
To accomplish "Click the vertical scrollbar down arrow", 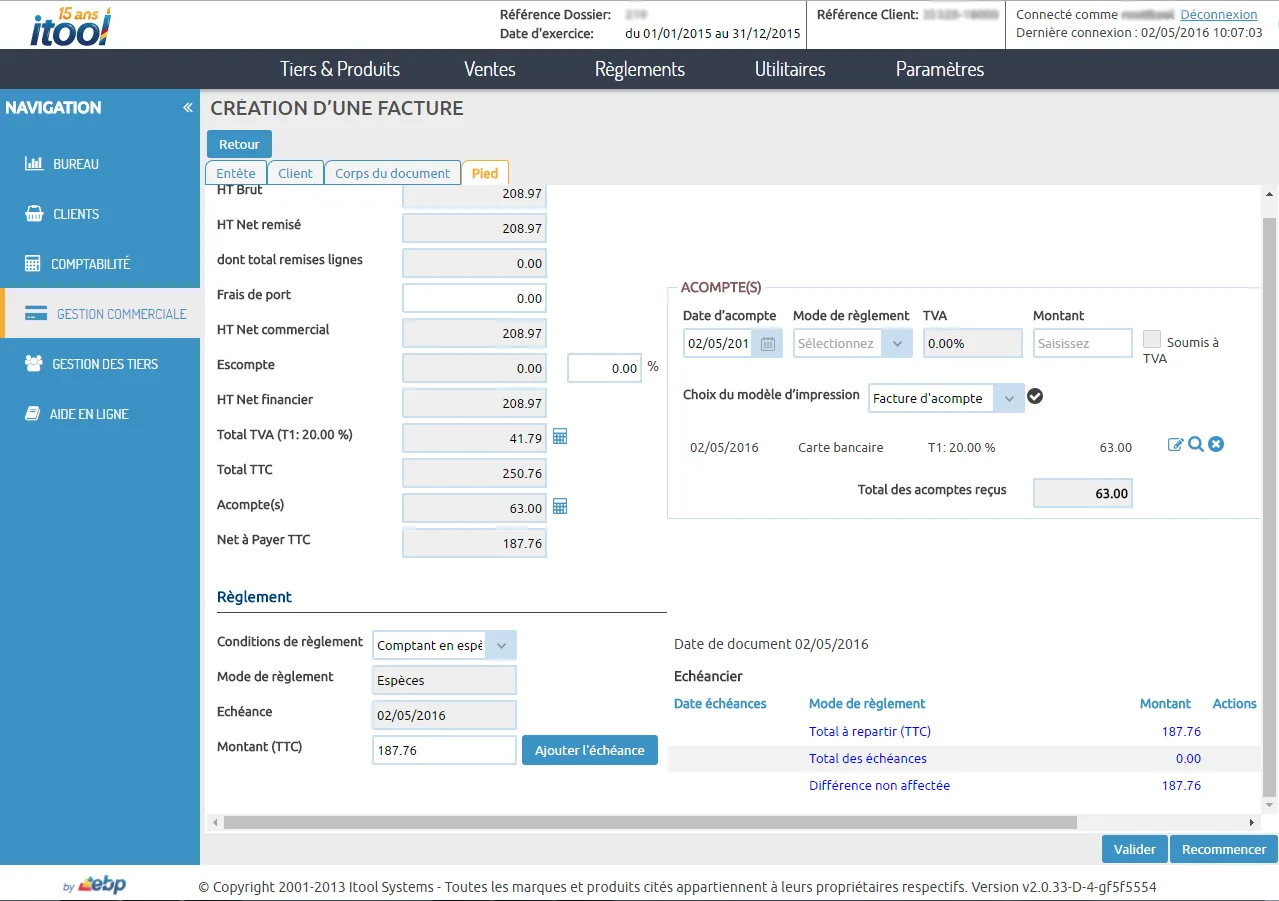I will click(1270, 805).
